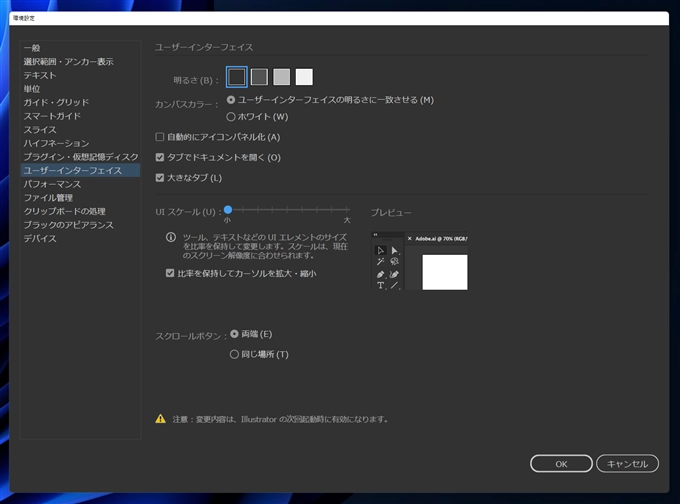The width and height of the screenshot is (680, 504).
Task: Click Line Segment tool icon in preview
Action: point(394,285)
